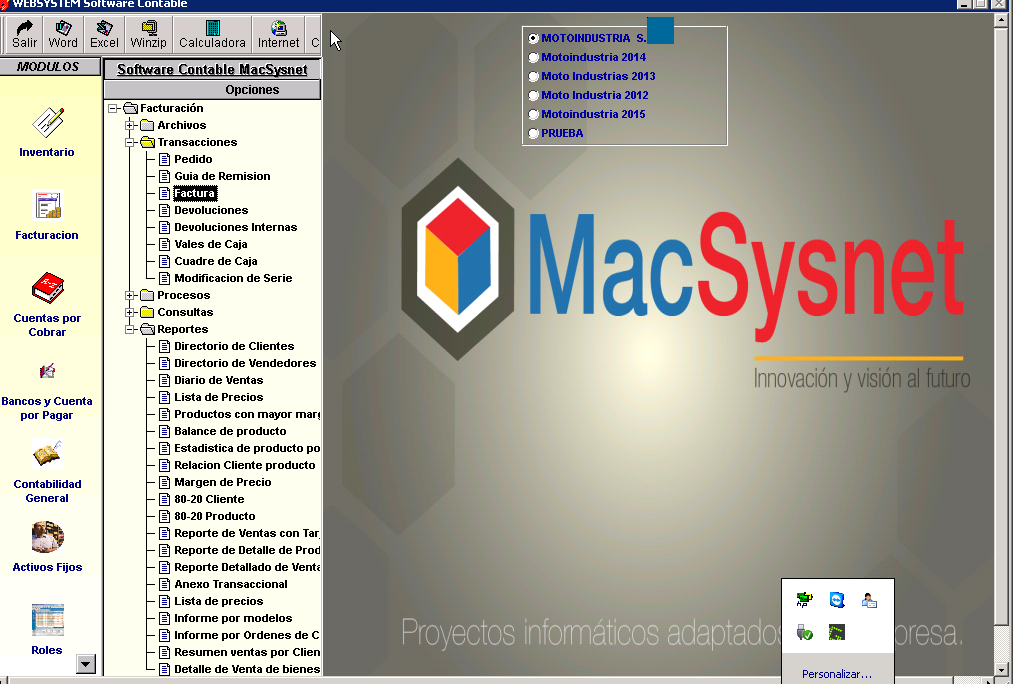The image size is (1013, 684).
Task: Click the Opciones panel header
Action: pyautogui.click(x=252, y=90)
